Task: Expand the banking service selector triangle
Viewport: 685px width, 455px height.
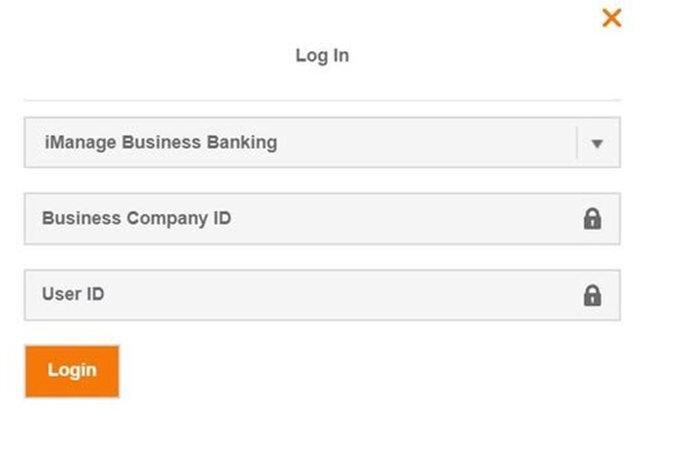Action: point(597,143)
